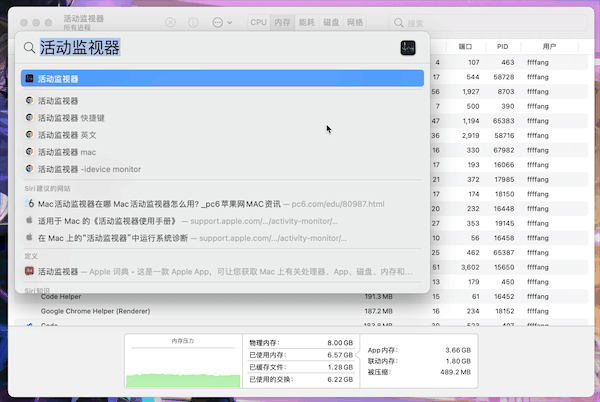
Task: Click PID value 67982
Action: click(x=504, y=150)
